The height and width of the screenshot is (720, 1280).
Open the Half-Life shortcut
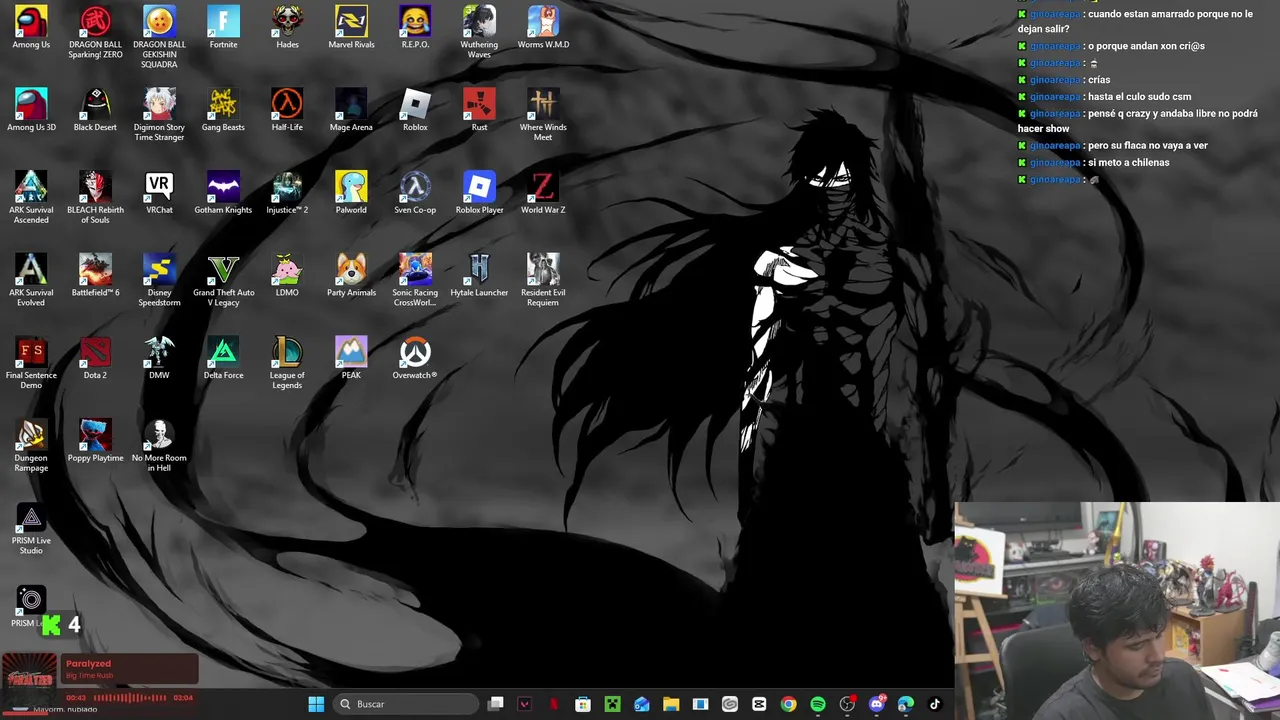click(x=287, y=110)
